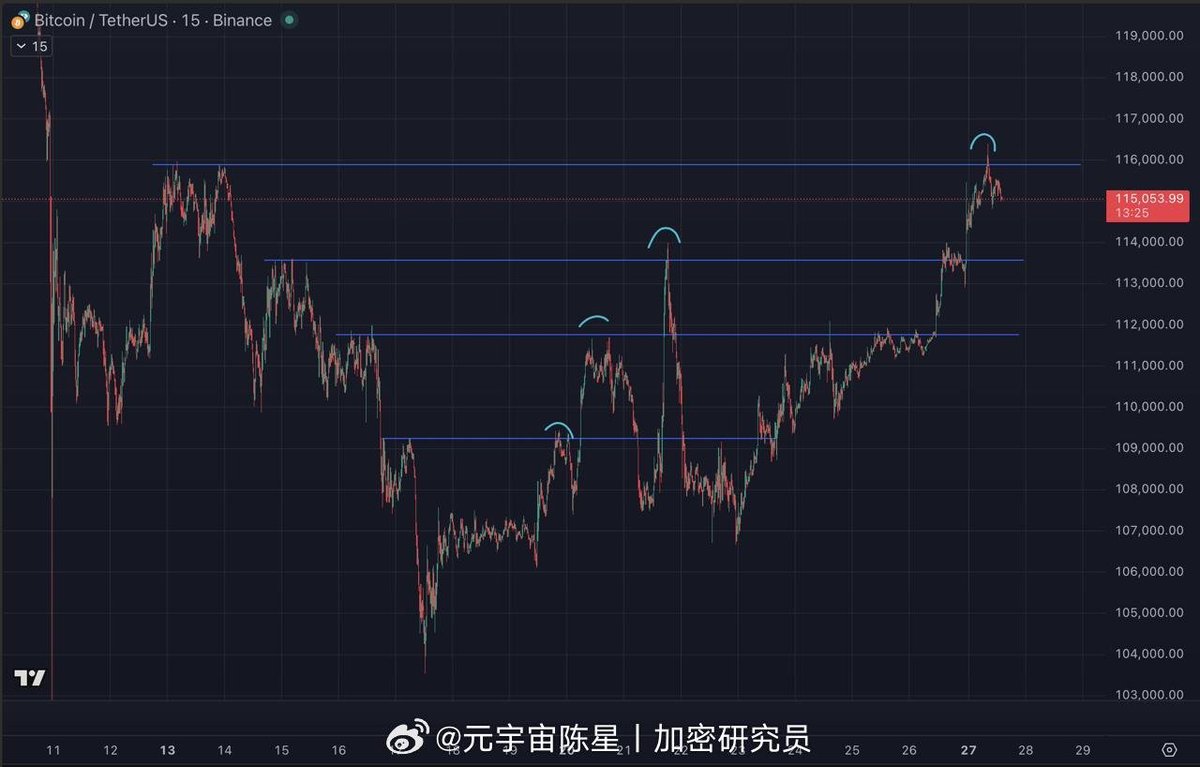
Task: Click the 108,000.00 price axis label
Action: [1149, 489]
